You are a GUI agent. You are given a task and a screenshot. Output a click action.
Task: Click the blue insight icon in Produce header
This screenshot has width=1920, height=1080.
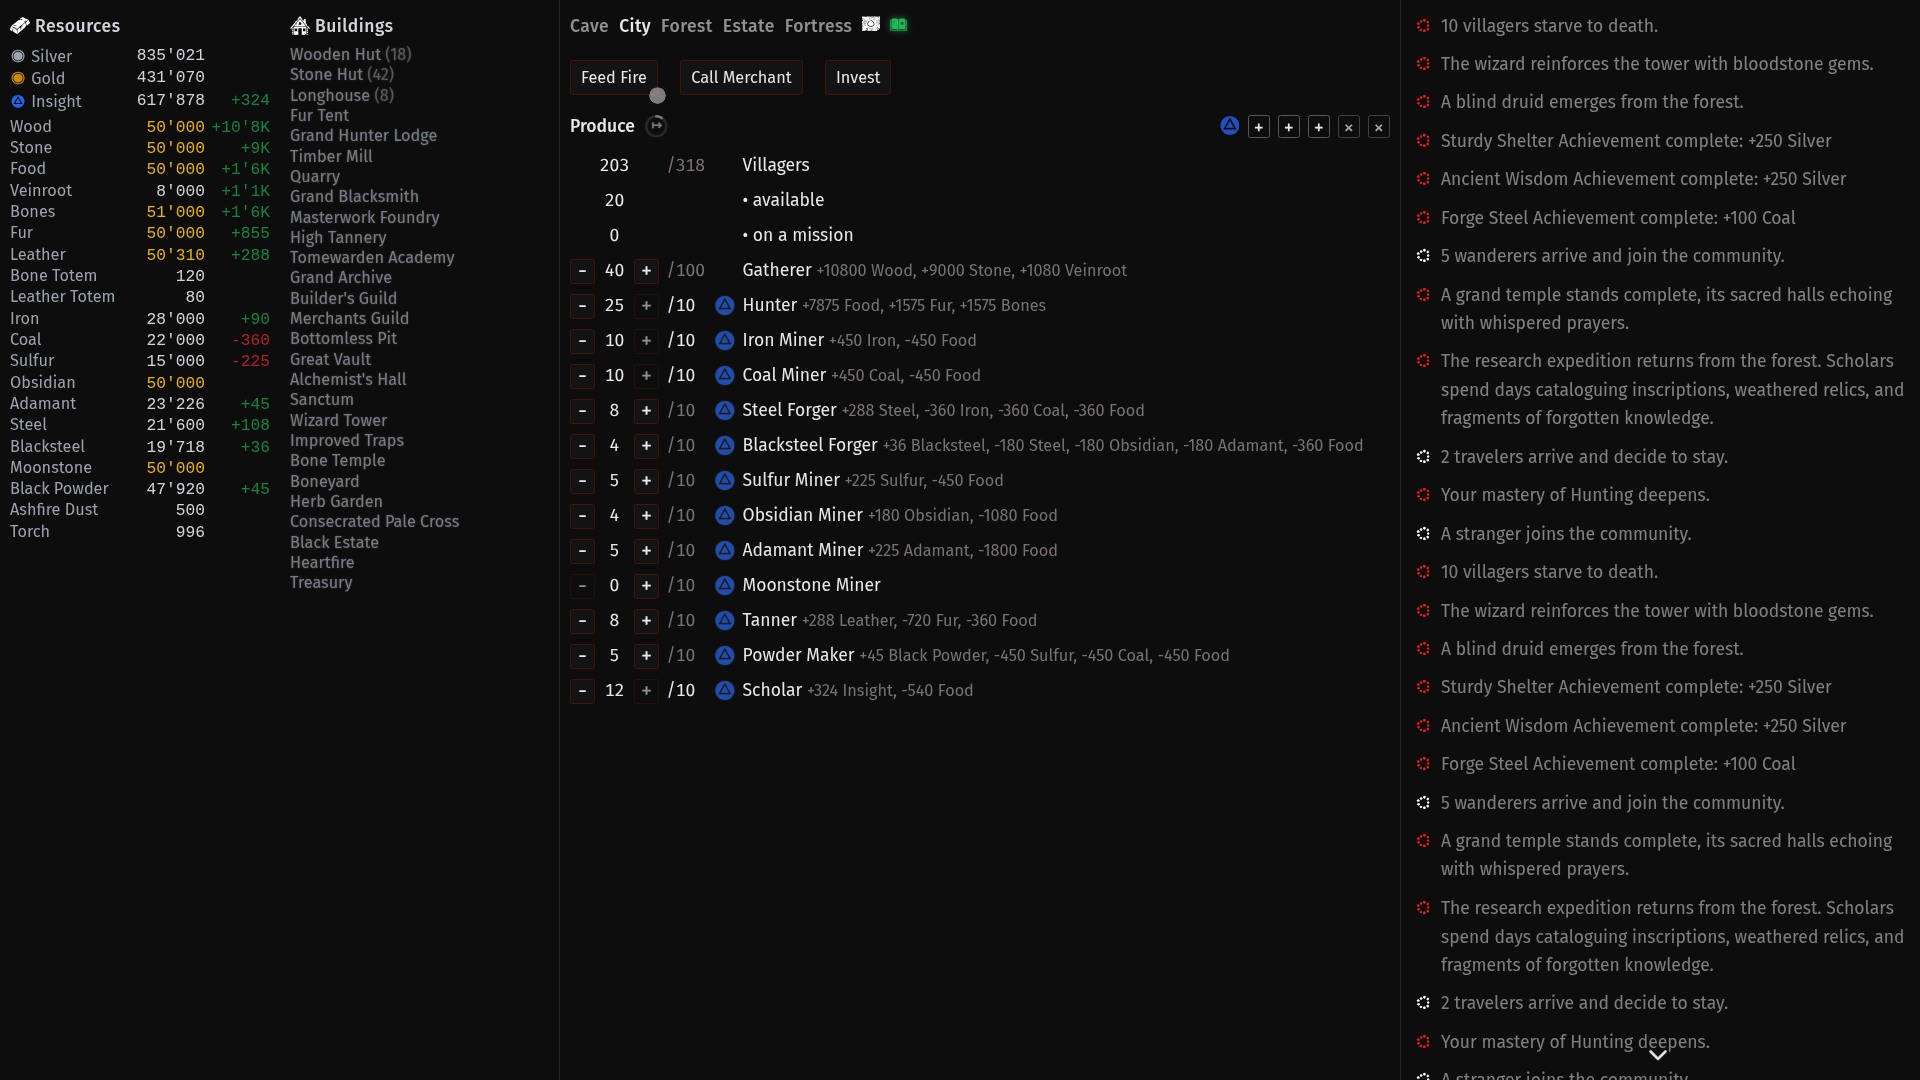pyautogui.click(x=1229, y=126)
